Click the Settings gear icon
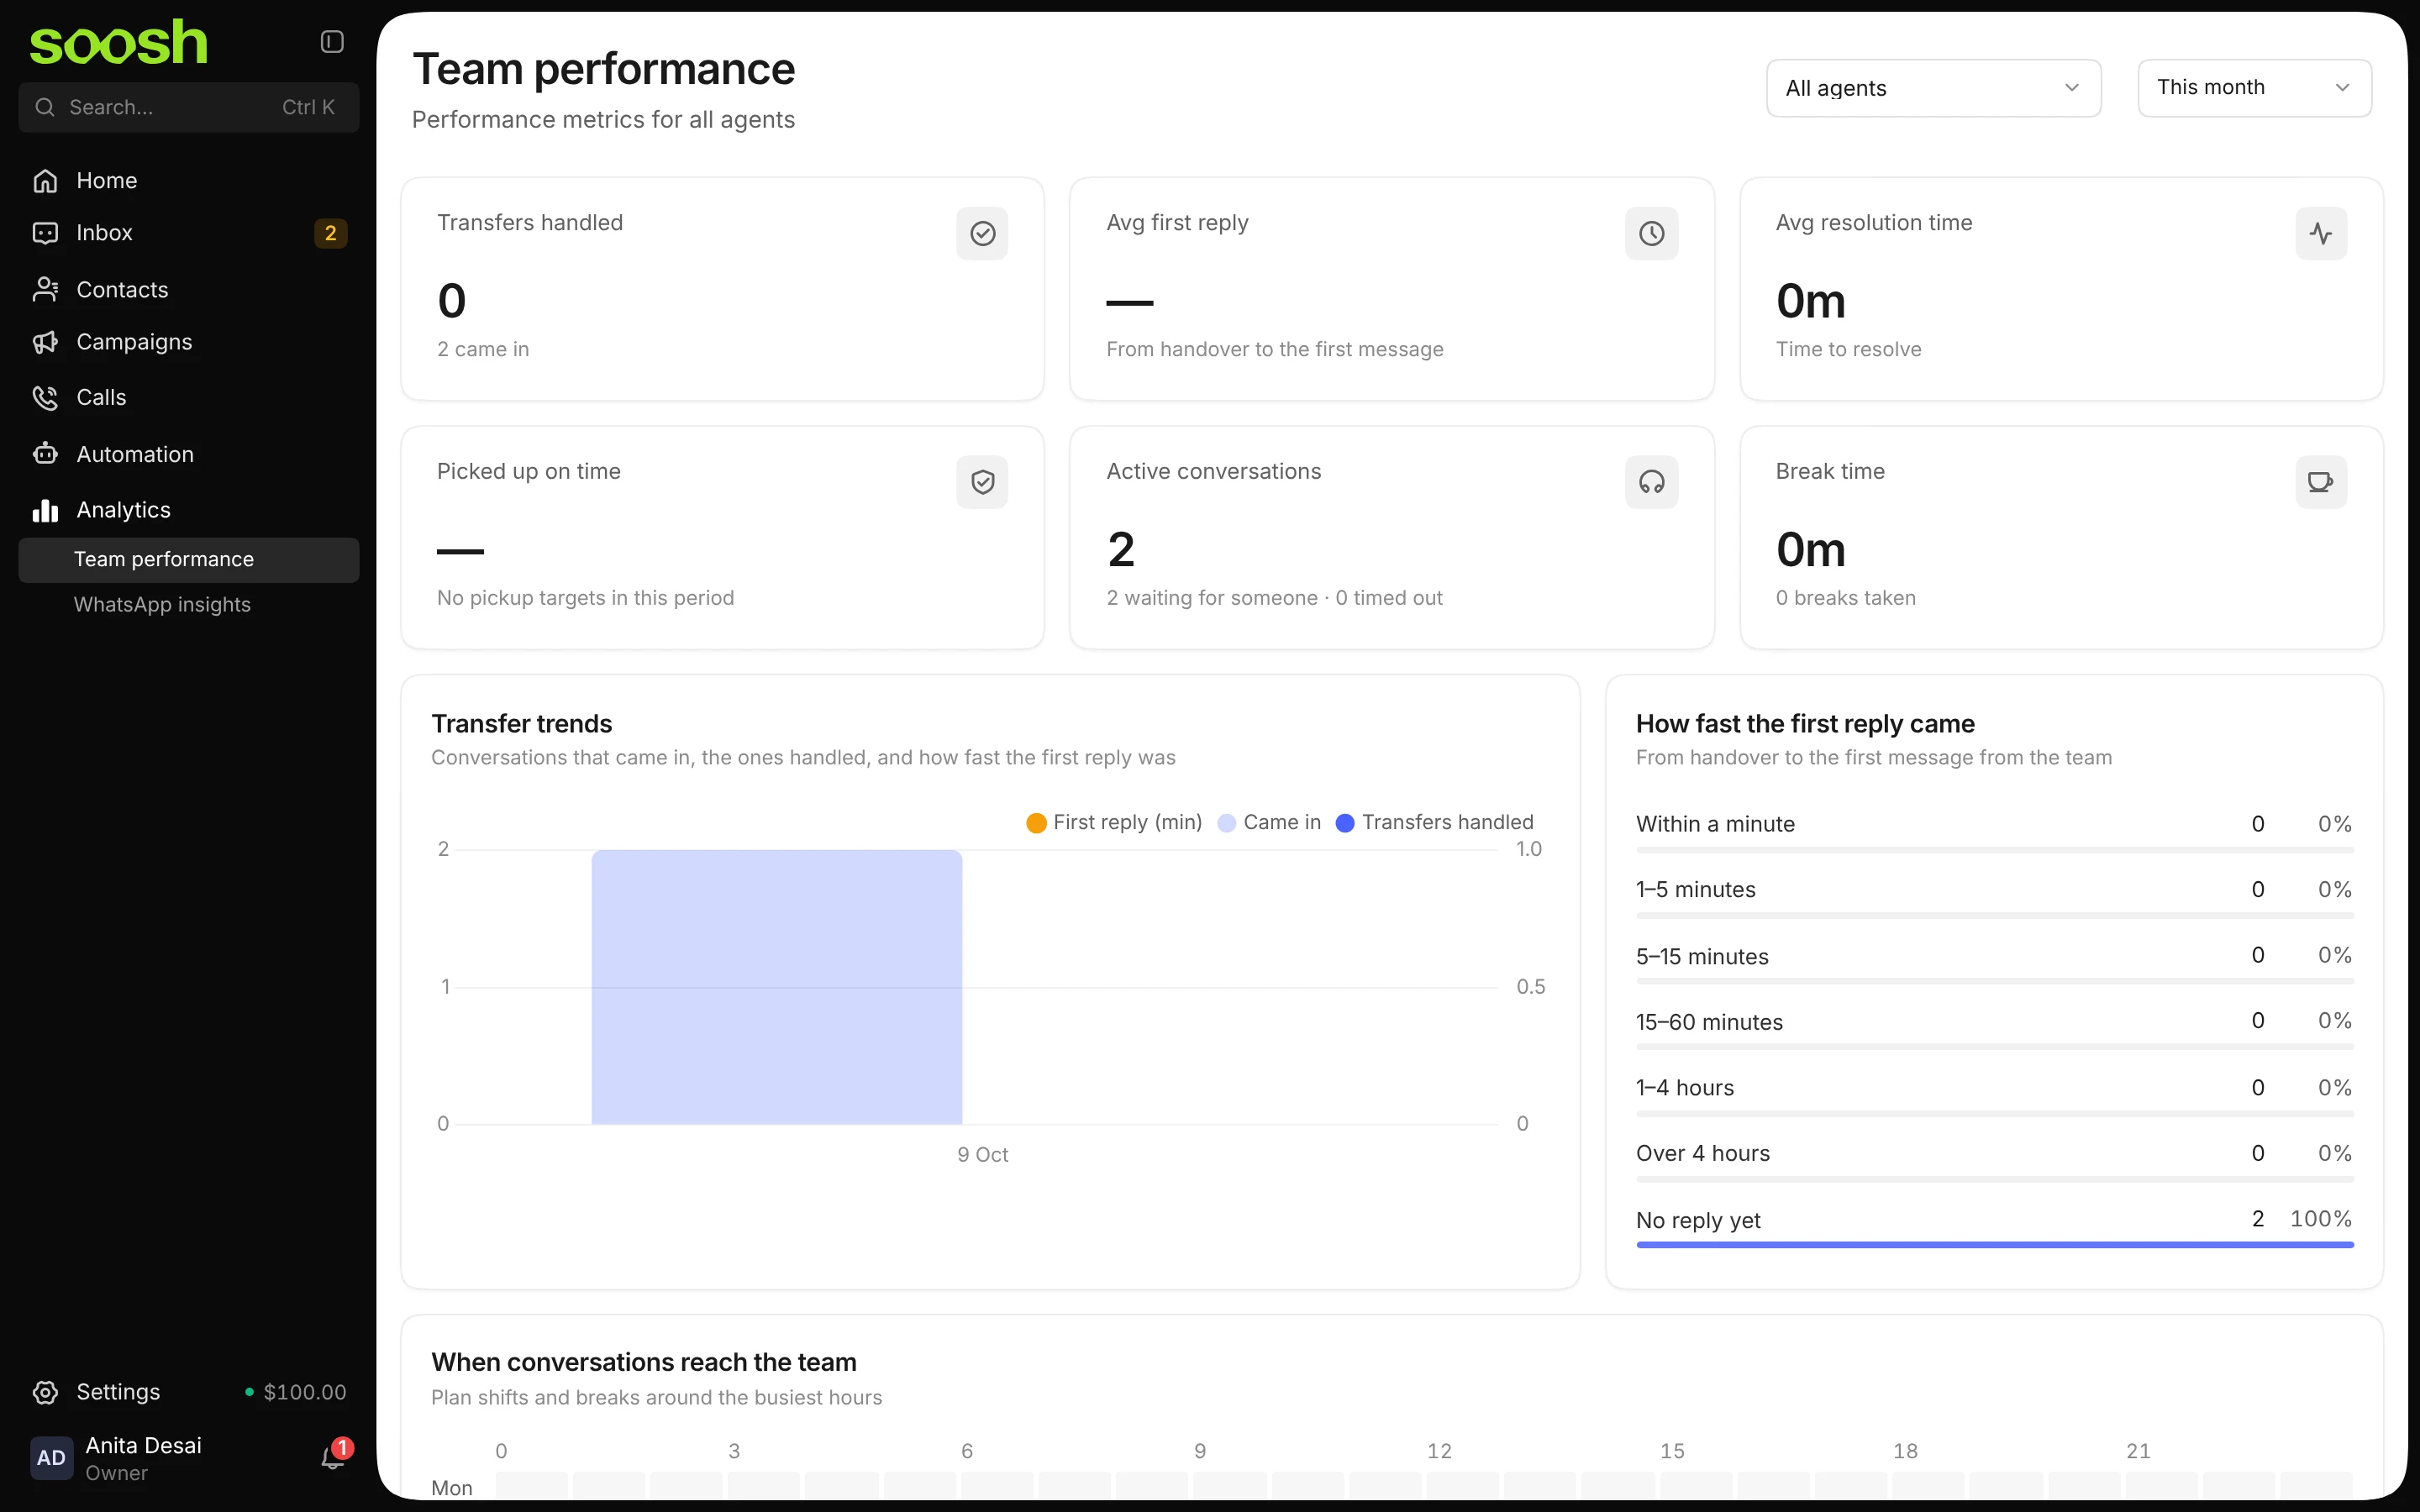 [45, 1392]
